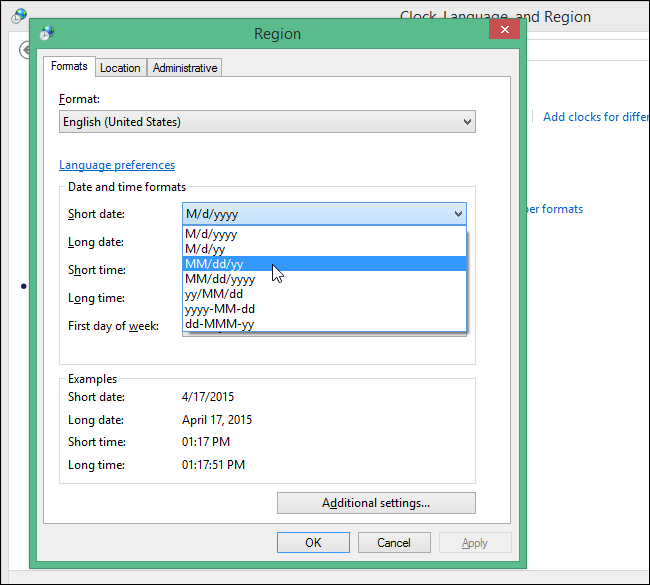The width and height of the screenshot is (650, 585).
Task: Collapse the Short date dropdown arrow
Action: pos(458,214)
